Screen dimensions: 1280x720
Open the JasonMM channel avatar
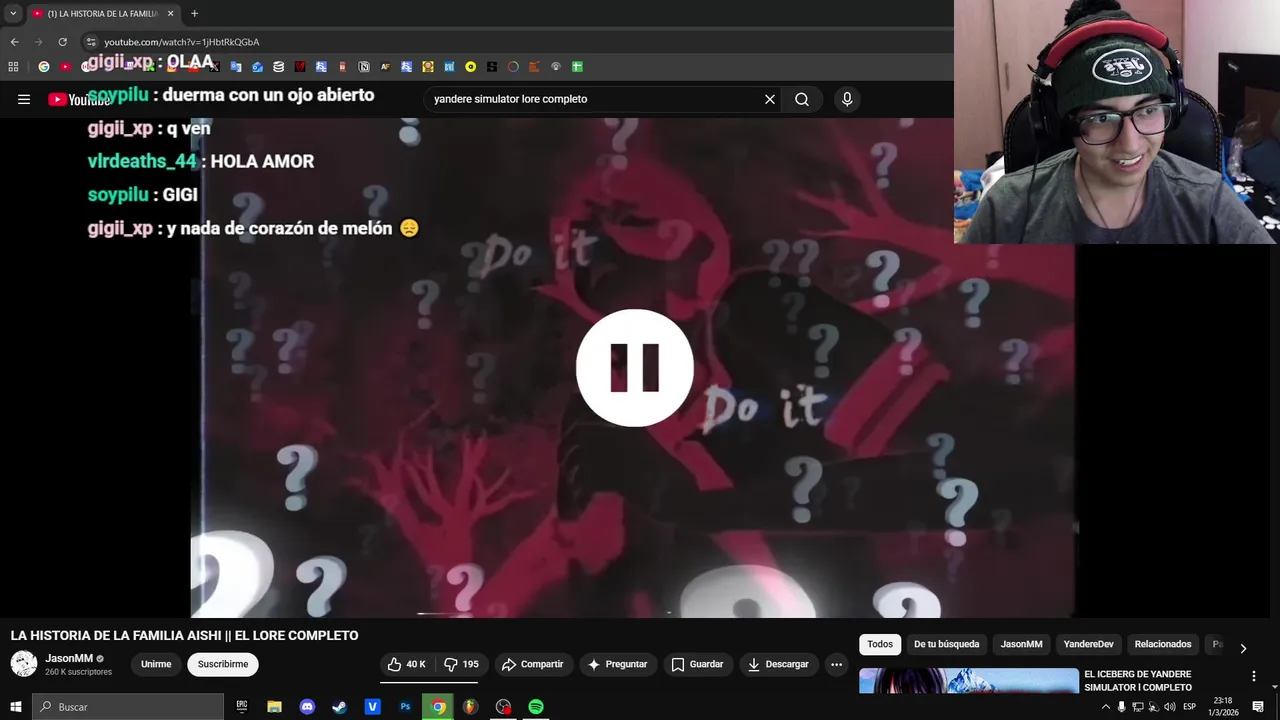(24, 664)
